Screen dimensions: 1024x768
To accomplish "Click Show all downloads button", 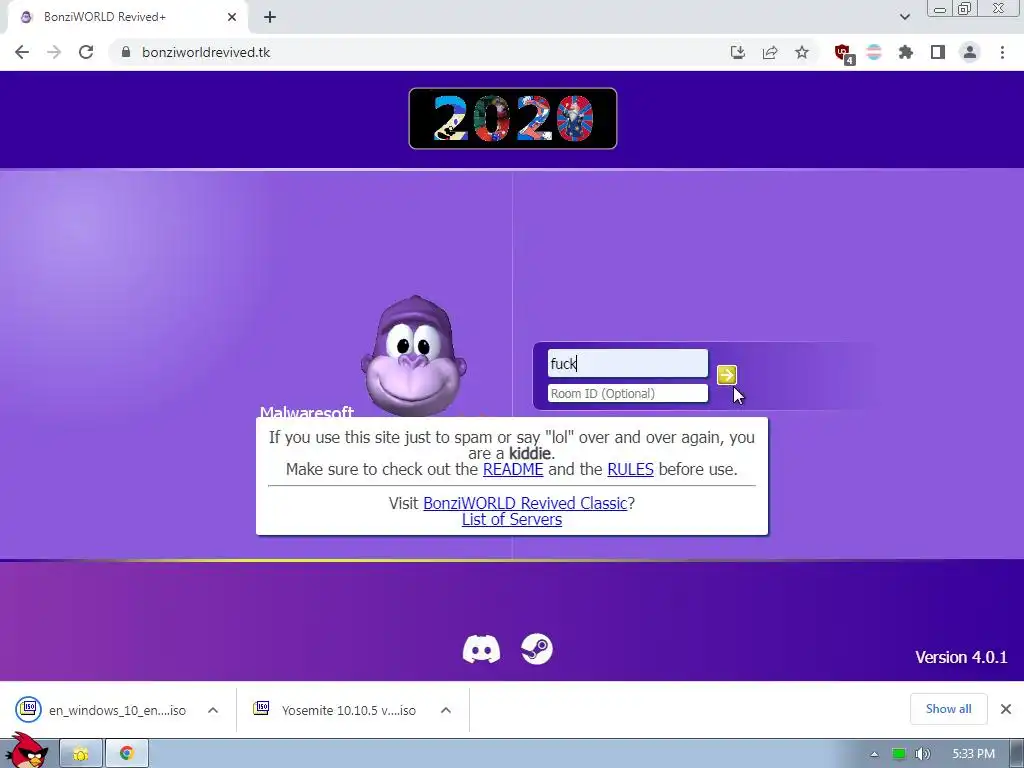I will click(x=948, y=709).
